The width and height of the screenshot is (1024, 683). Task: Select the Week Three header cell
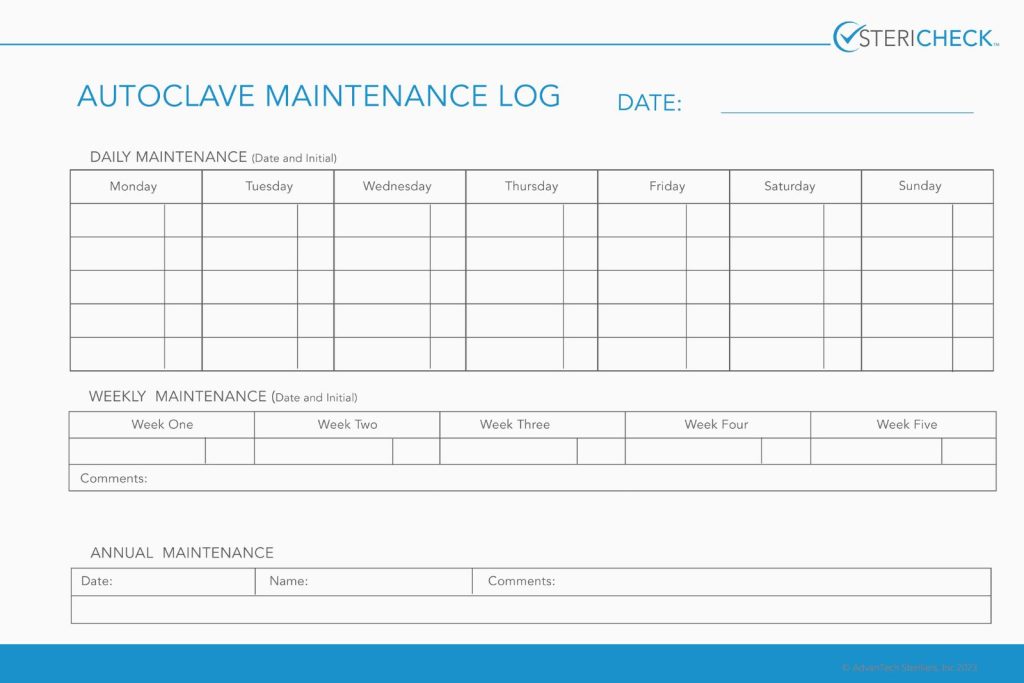coord(515,424)
